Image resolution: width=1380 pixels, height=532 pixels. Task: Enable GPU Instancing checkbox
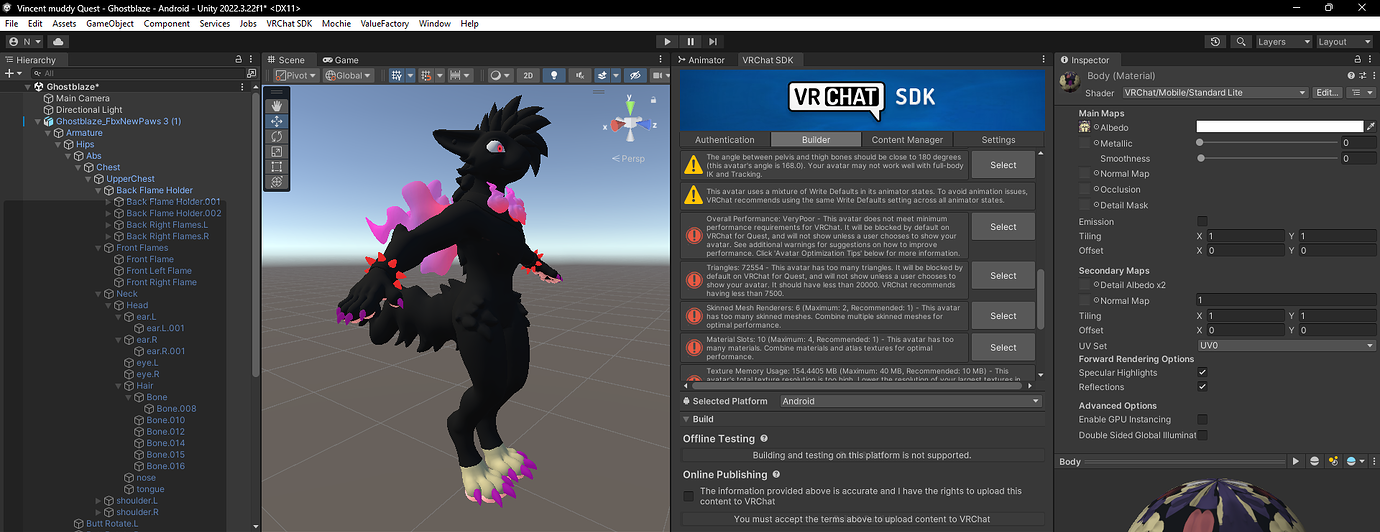point(1202,419)
